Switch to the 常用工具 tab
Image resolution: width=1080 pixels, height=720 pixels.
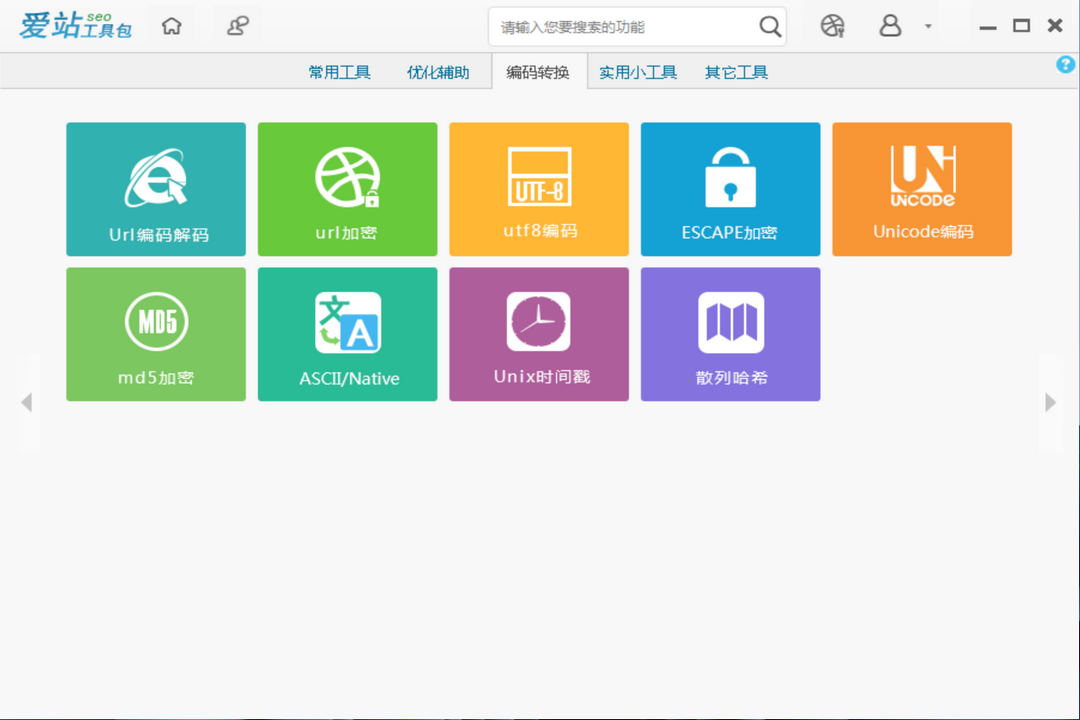339,71
